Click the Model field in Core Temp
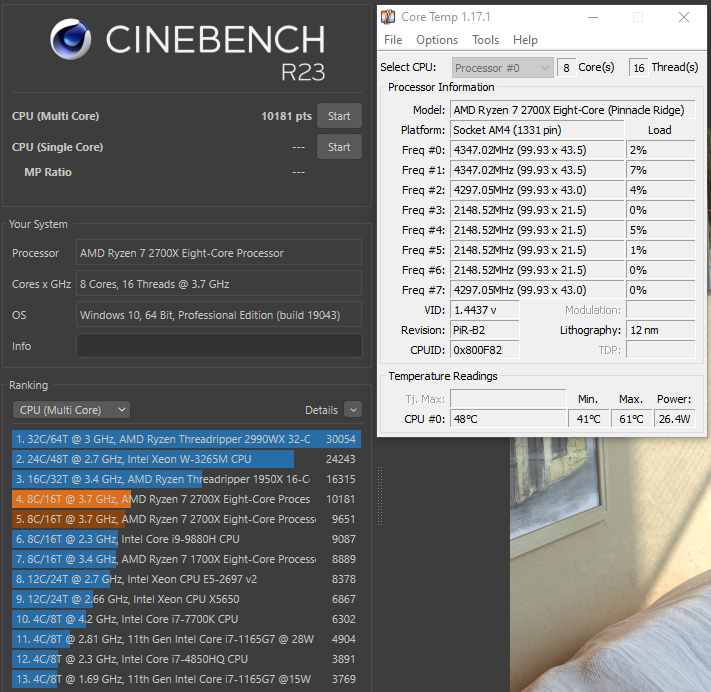711x692 pixels. 573,110
